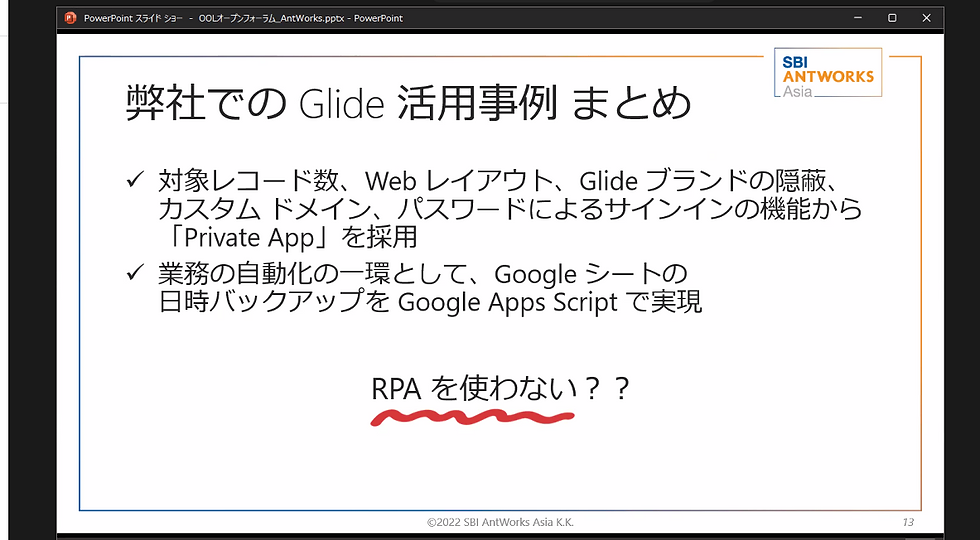Viewport: 980px width, 540px height.
Task: Click the line カスタム ドメイン、パスワード
Action: tap(510, 209)
